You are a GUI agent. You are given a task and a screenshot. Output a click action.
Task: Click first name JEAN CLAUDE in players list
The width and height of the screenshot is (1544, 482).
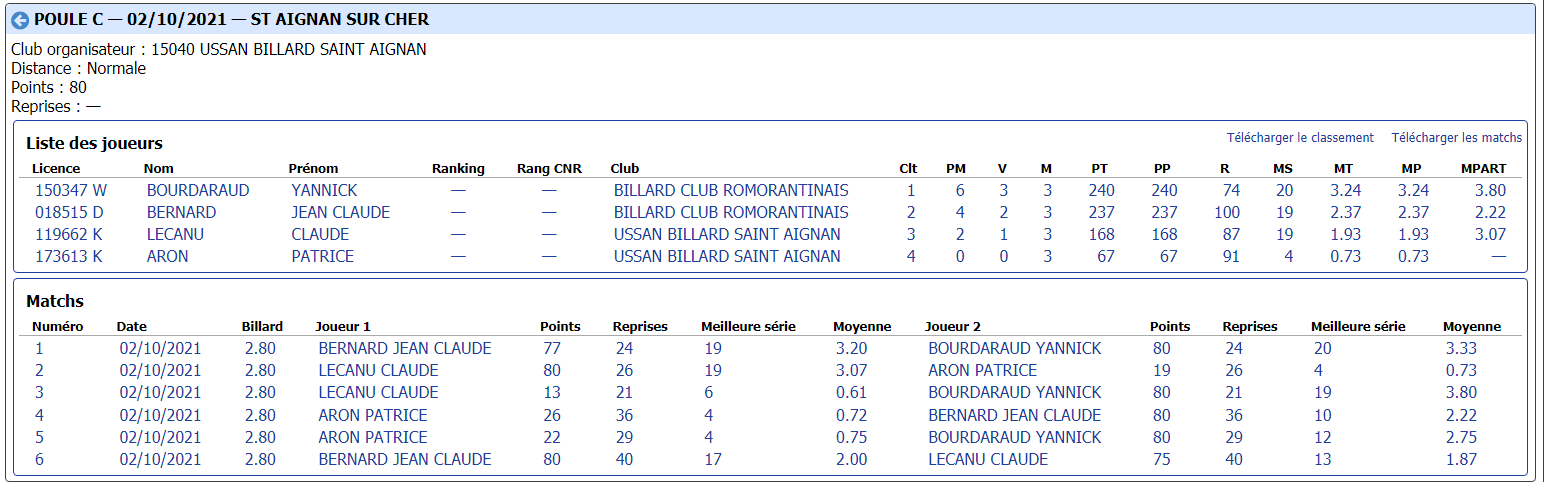[x=340, y=212]
